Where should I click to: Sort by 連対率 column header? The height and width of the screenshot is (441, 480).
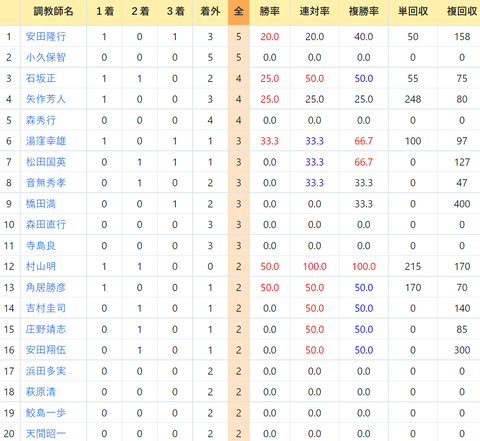(x=314, y=12)
